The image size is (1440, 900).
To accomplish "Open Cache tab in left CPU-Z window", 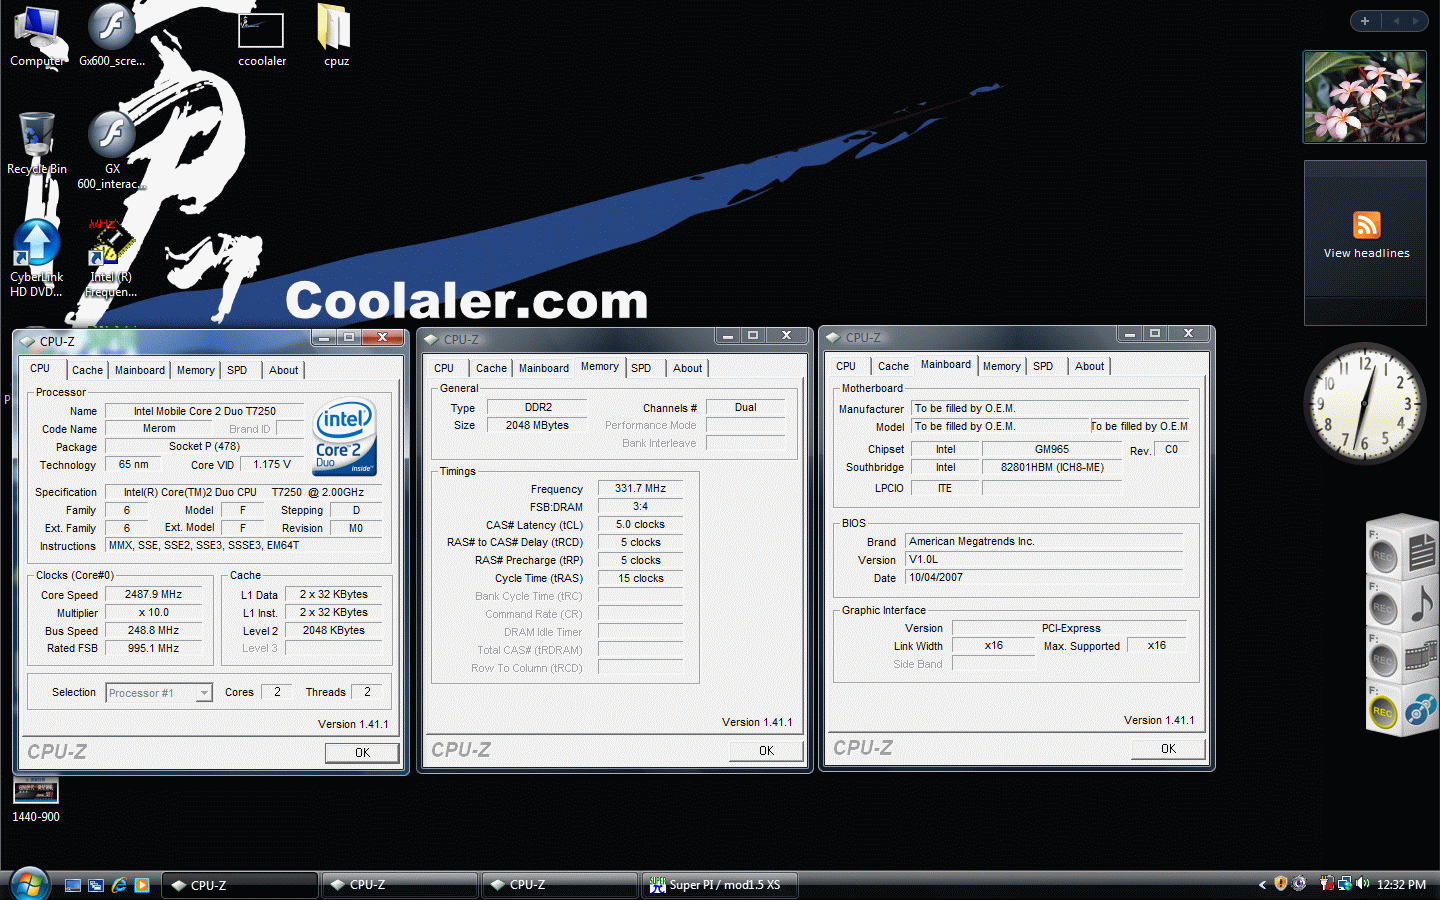I will pos(87,370).
